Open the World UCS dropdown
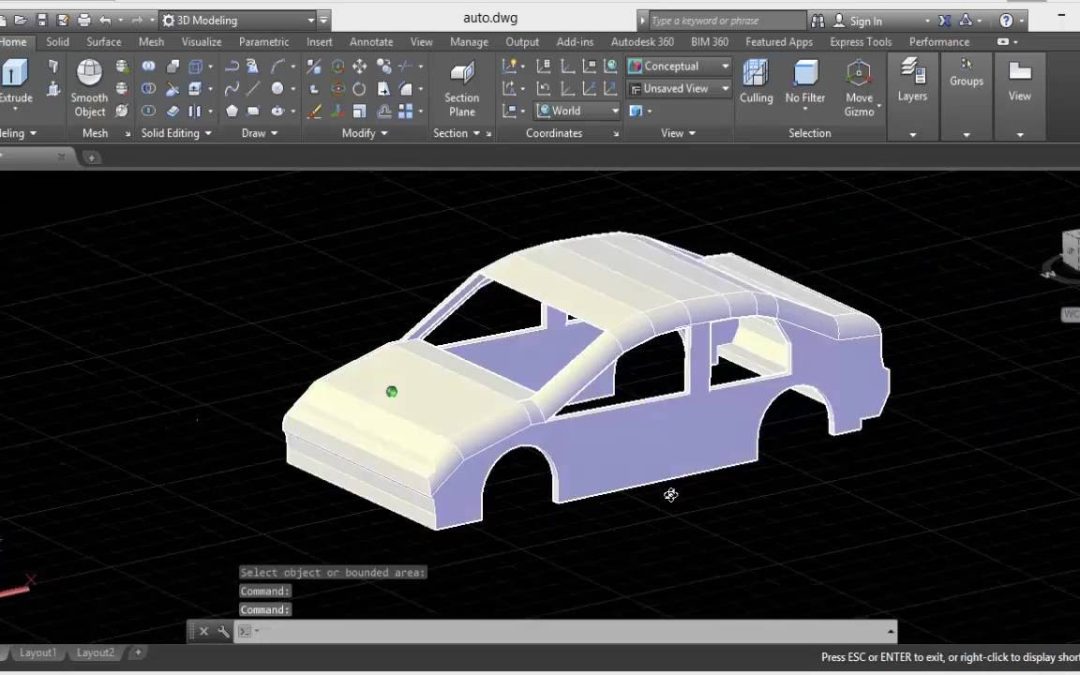Screen dimensions: 1080x675 click(x=577, y=110)
